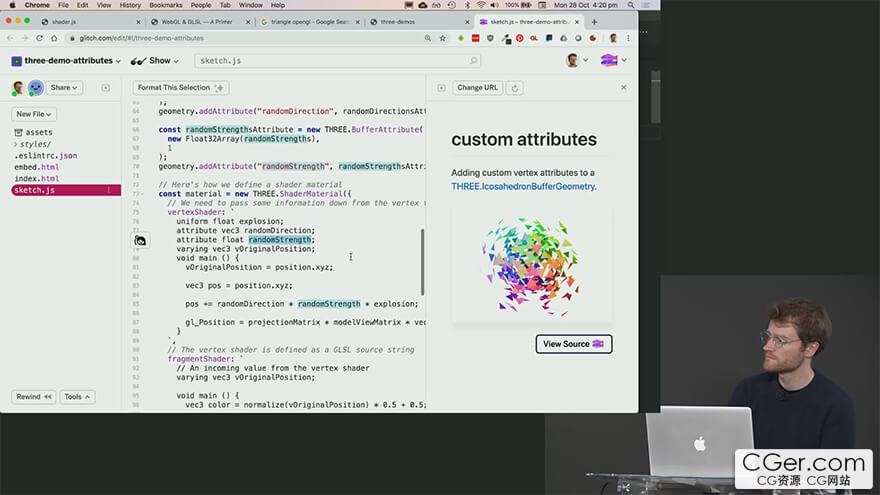Click the collapse sidebar icon next to Share
This screenshot has width=880, height=495.
coord(106,88)
